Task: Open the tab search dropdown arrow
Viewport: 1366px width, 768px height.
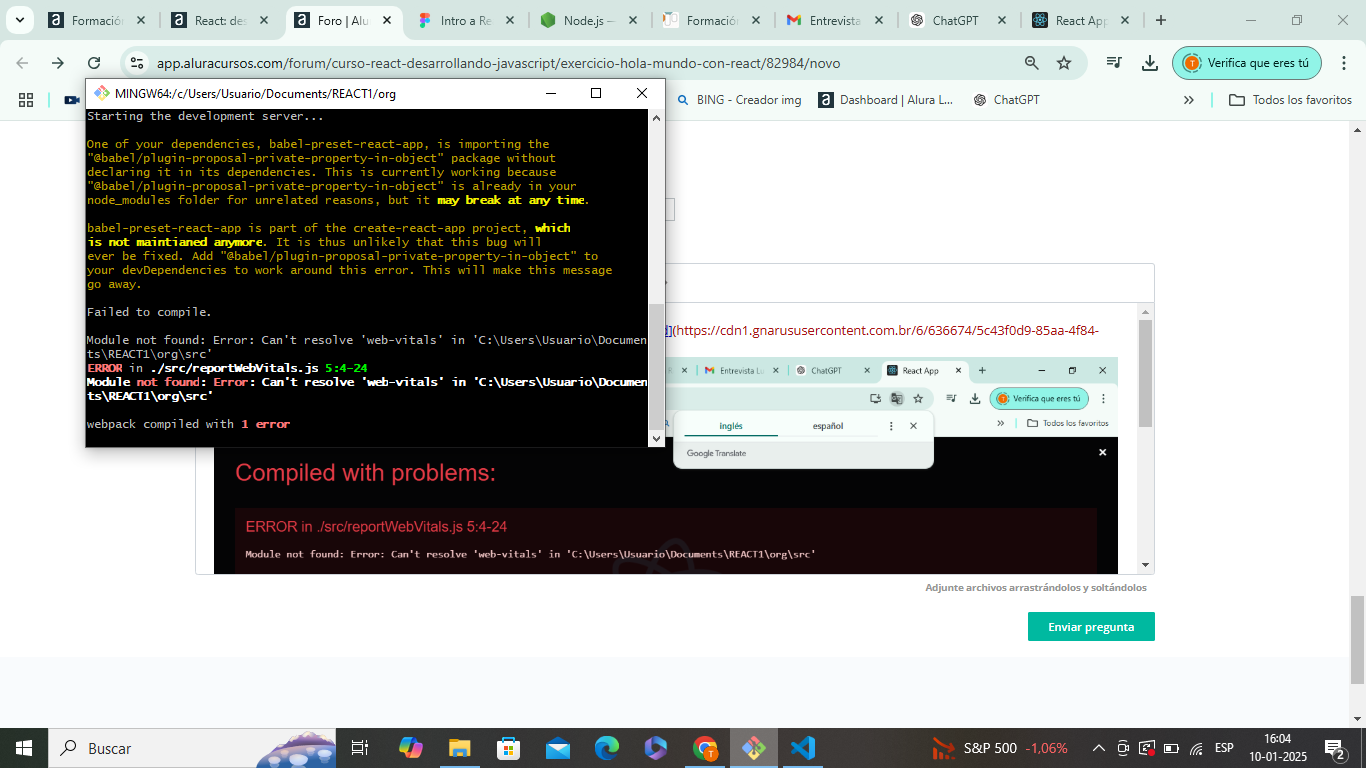Action: (19, 20)
